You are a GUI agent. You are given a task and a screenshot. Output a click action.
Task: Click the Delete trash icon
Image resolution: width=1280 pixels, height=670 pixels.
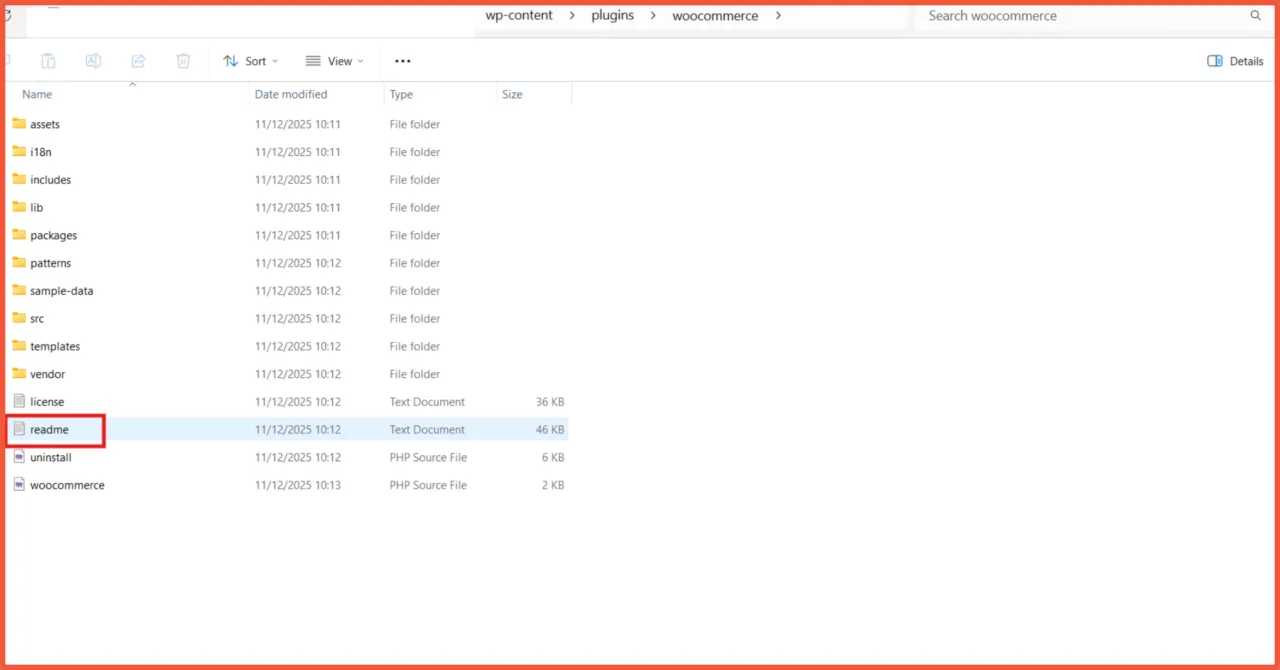pyautogui.click(x=183, y=61)
